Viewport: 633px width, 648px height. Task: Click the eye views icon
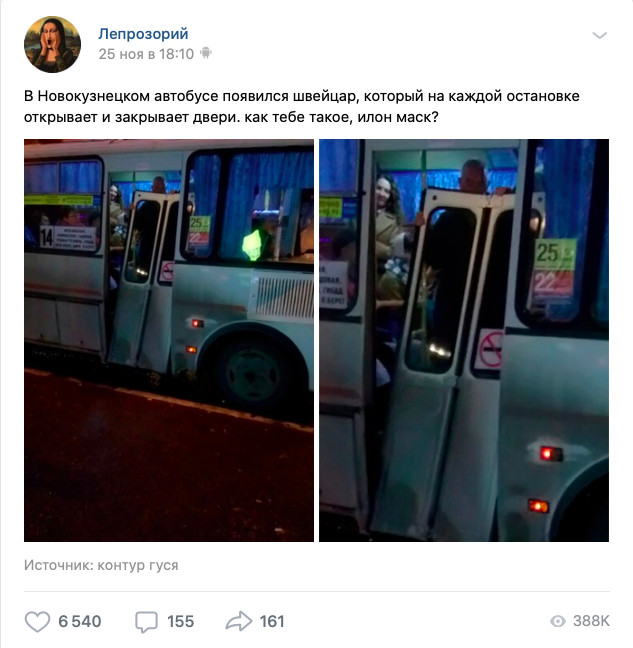pyautogui.click(x=557, y=621)
